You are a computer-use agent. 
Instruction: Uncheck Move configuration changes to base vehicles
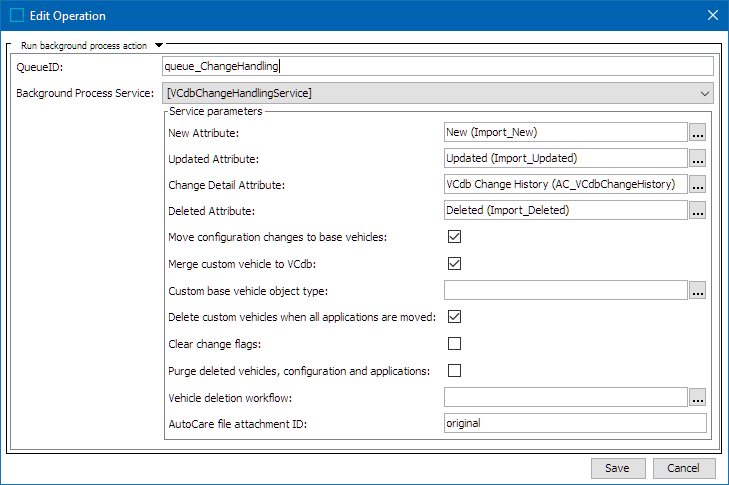pos(454,237)
